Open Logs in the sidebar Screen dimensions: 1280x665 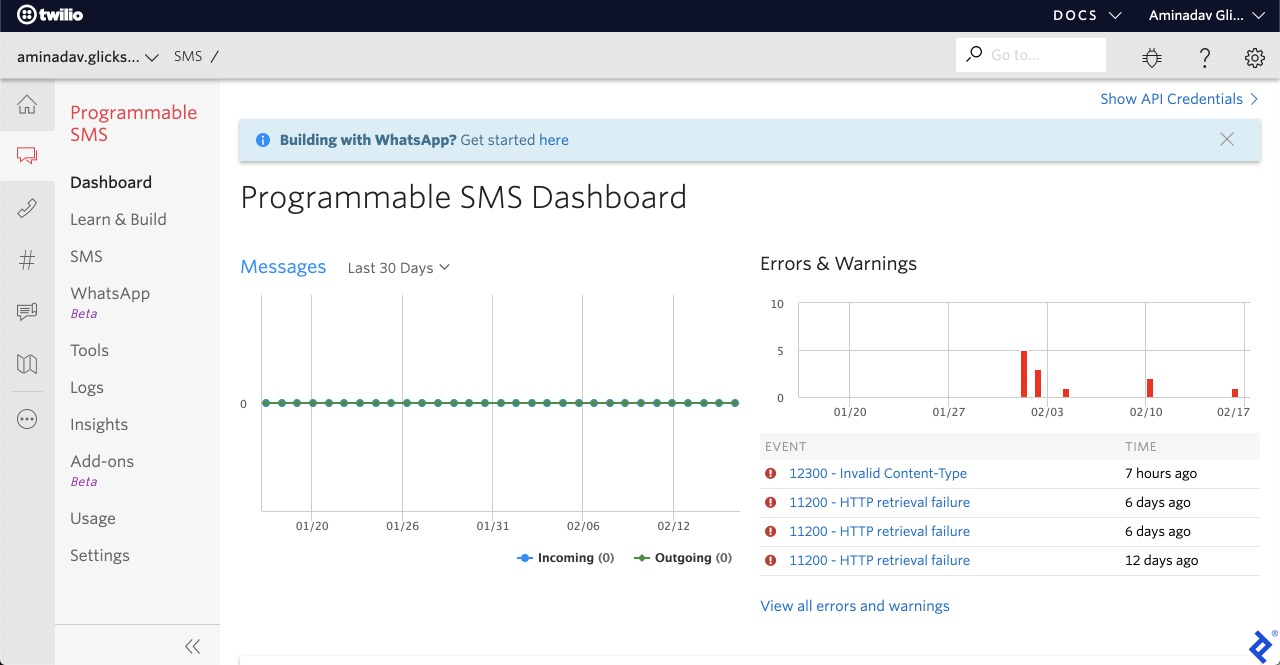(x=87, y=387)
